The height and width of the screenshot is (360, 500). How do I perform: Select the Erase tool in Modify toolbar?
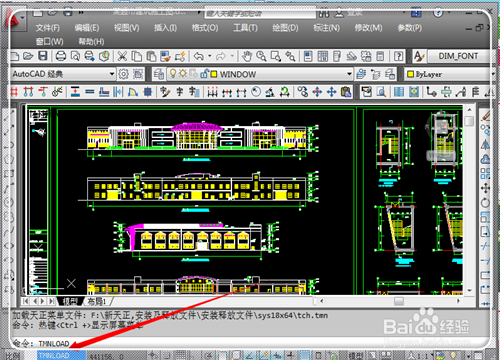point(486,115)
